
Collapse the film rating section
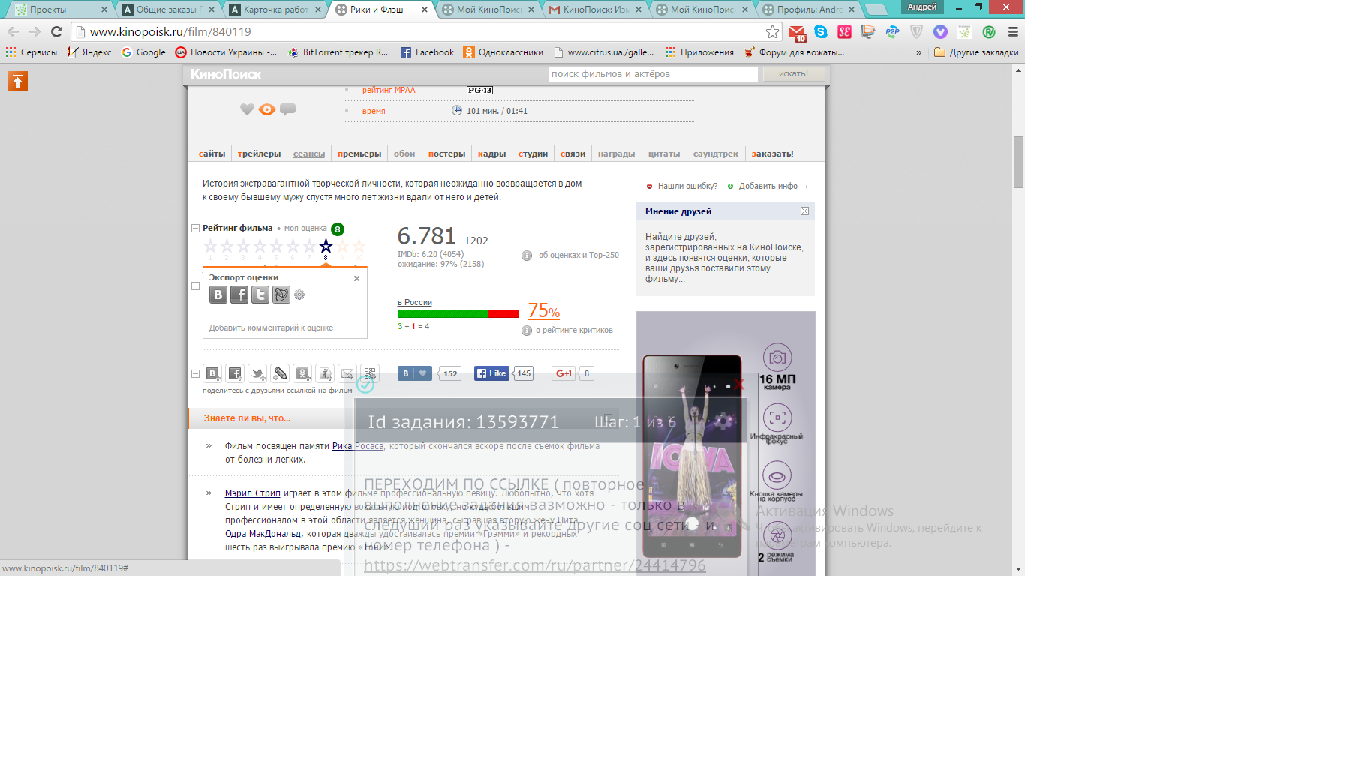[x=195, y=228]
